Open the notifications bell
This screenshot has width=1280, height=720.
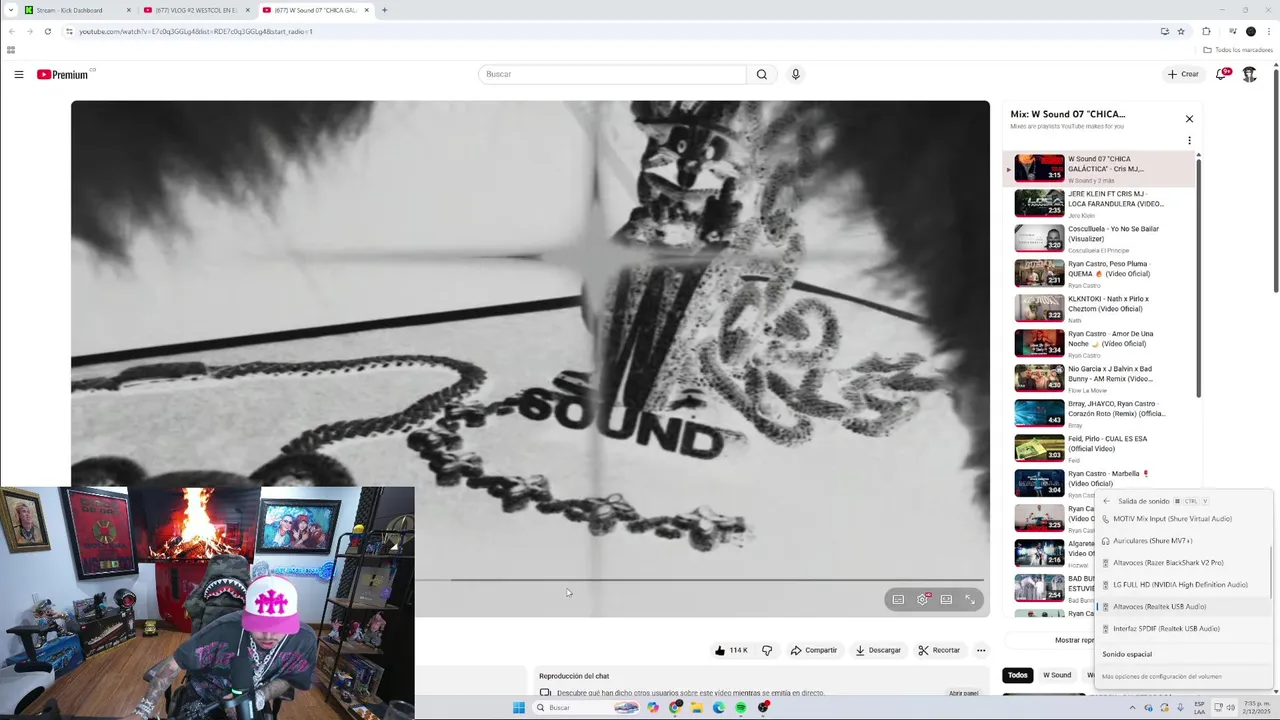[1221, 74]
